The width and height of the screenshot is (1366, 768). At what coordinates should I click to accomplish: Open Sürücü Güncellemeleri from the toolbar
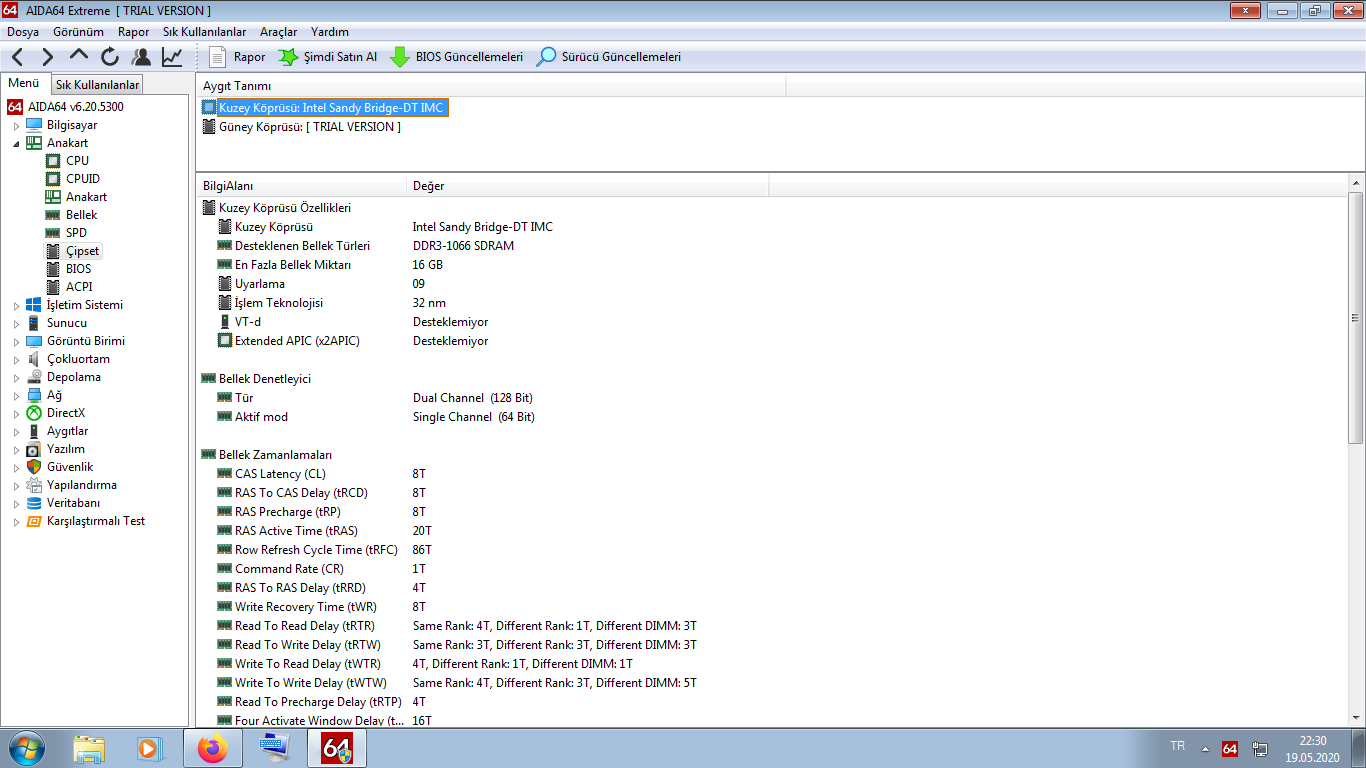coord(609,57)
